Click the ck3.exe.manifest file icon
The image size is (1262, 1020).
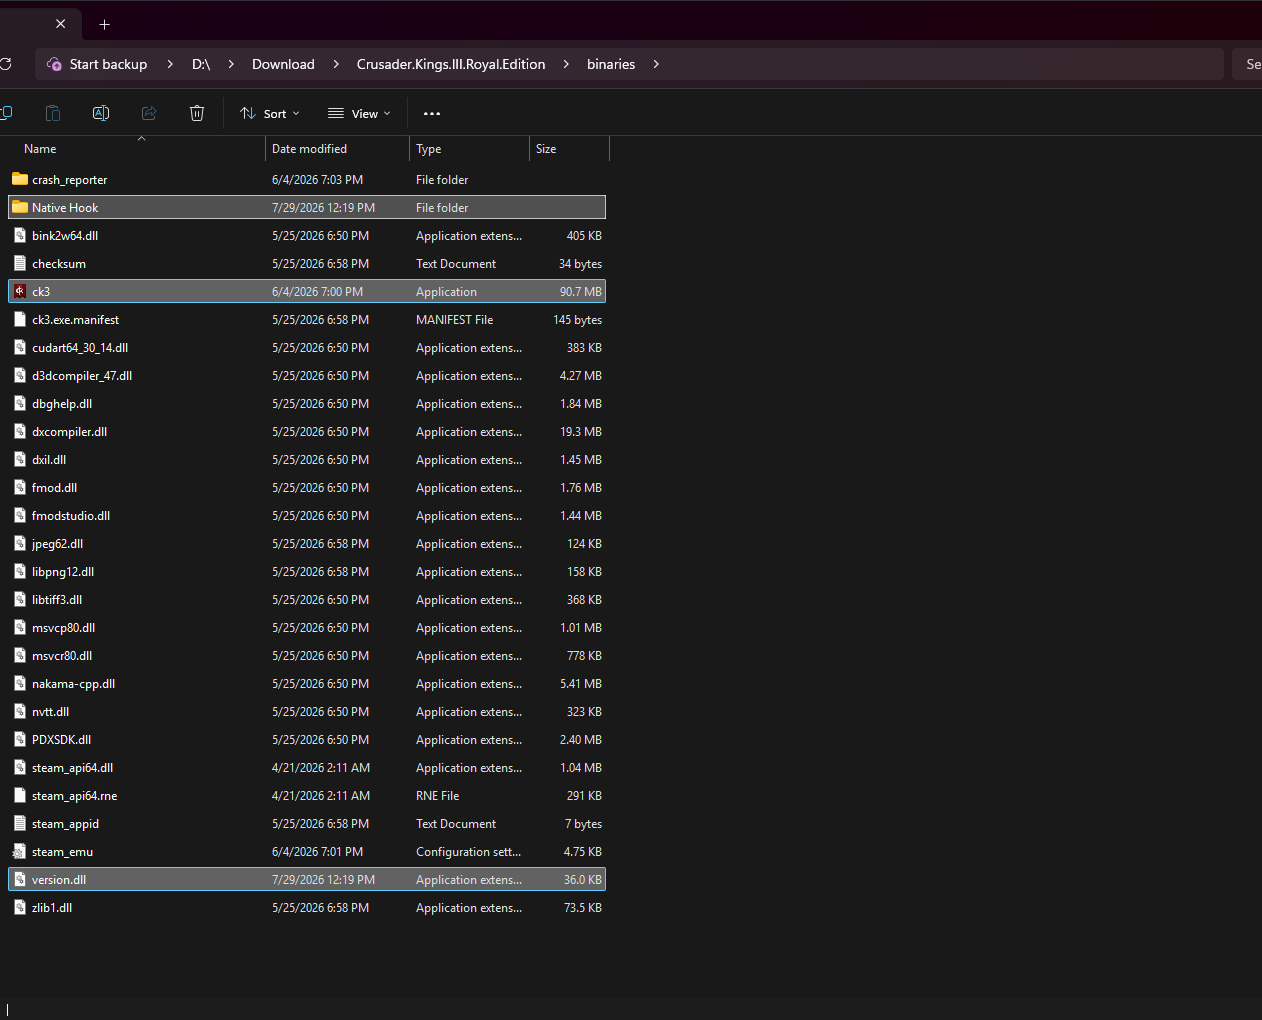tap(20, 320)
